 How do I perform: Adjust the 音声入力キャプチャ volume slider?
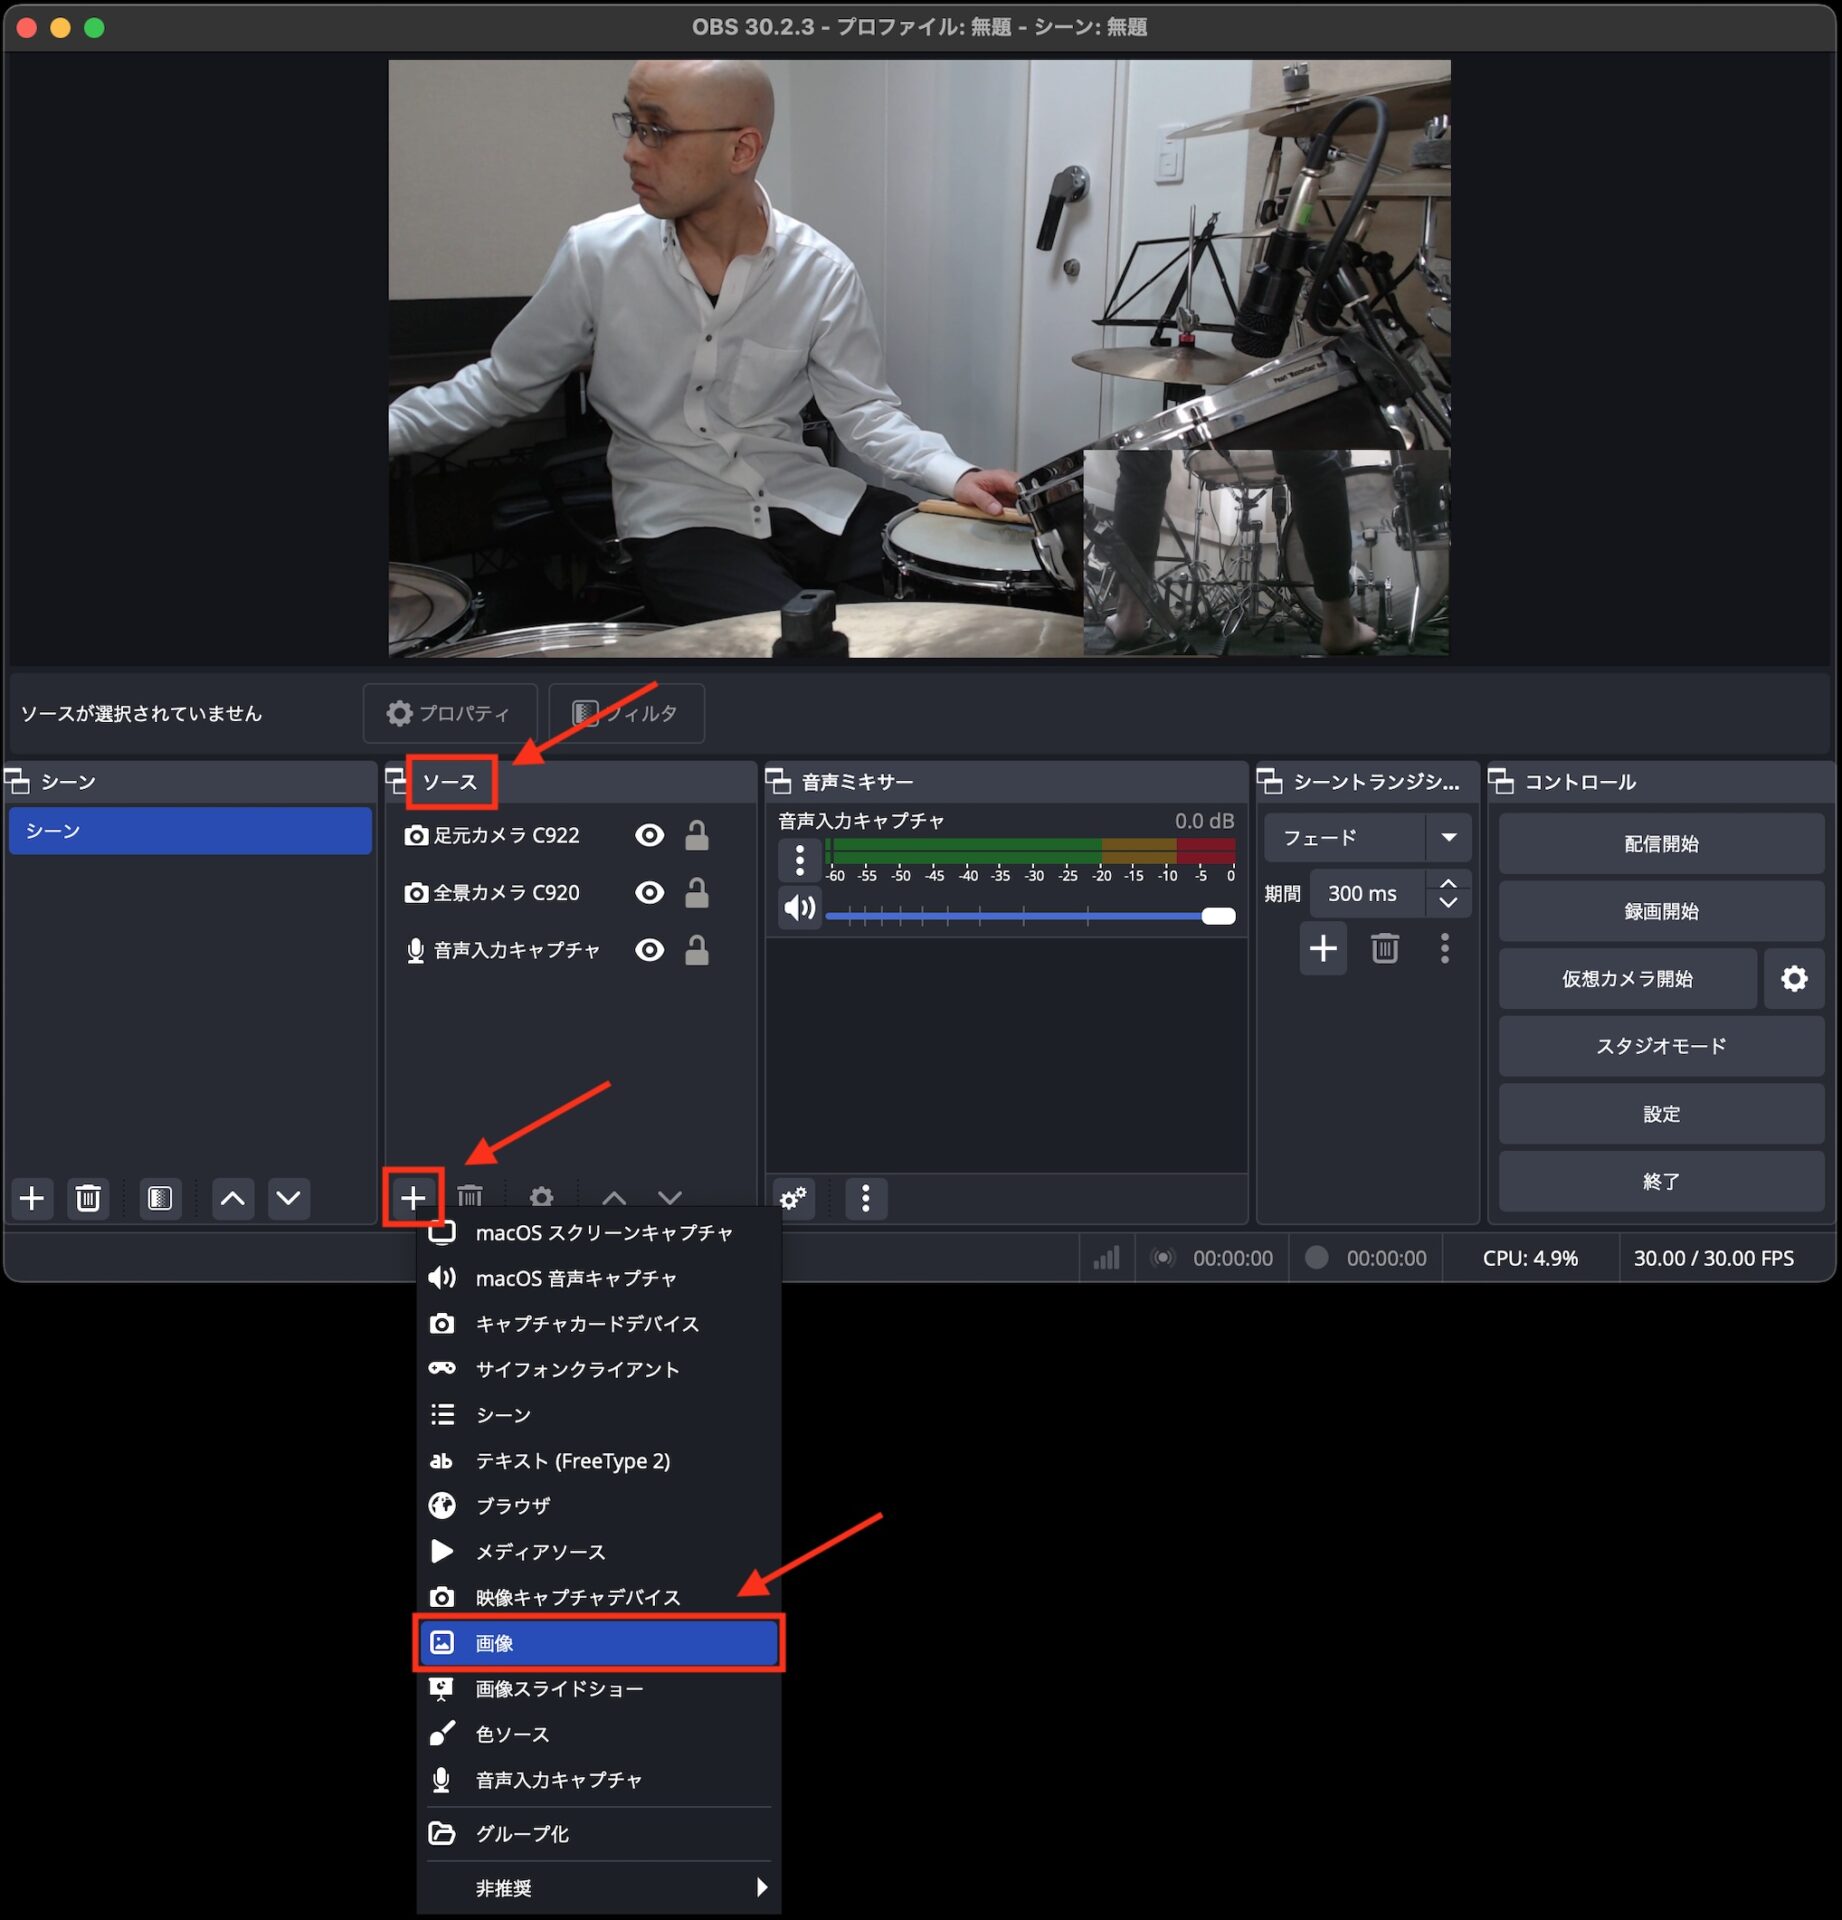pyautogui.click(x=1030, y=916)
